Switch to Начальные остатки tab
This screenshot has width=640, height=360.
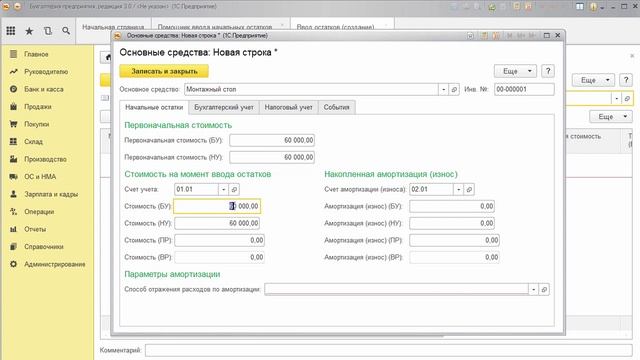tap(154, 107)
